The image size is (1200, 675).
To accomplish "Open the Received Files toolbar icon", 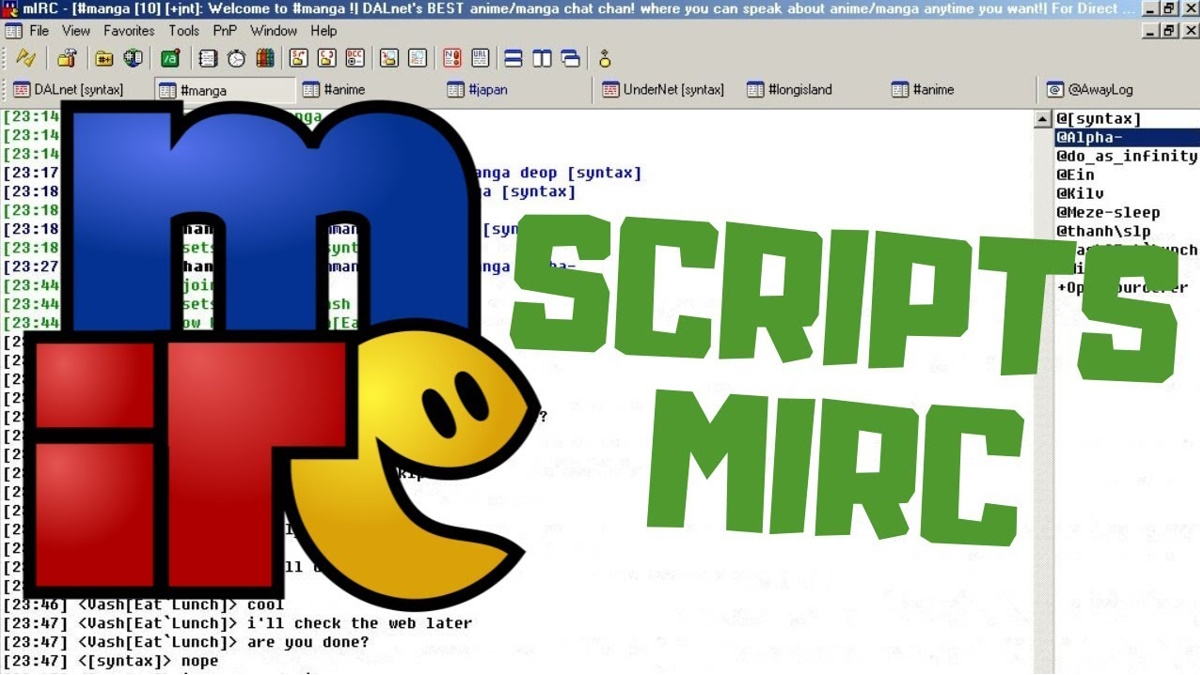I will pos(389,58).
